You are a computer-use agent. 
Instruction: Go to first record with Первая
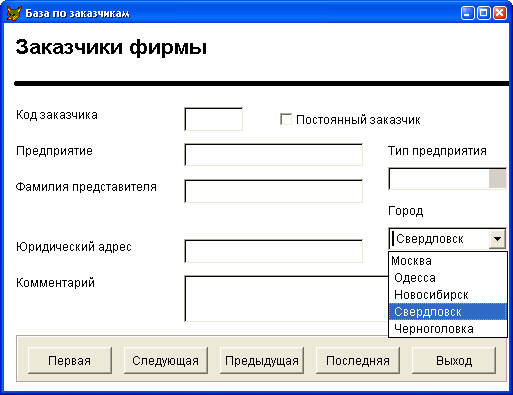click(70, 360)
